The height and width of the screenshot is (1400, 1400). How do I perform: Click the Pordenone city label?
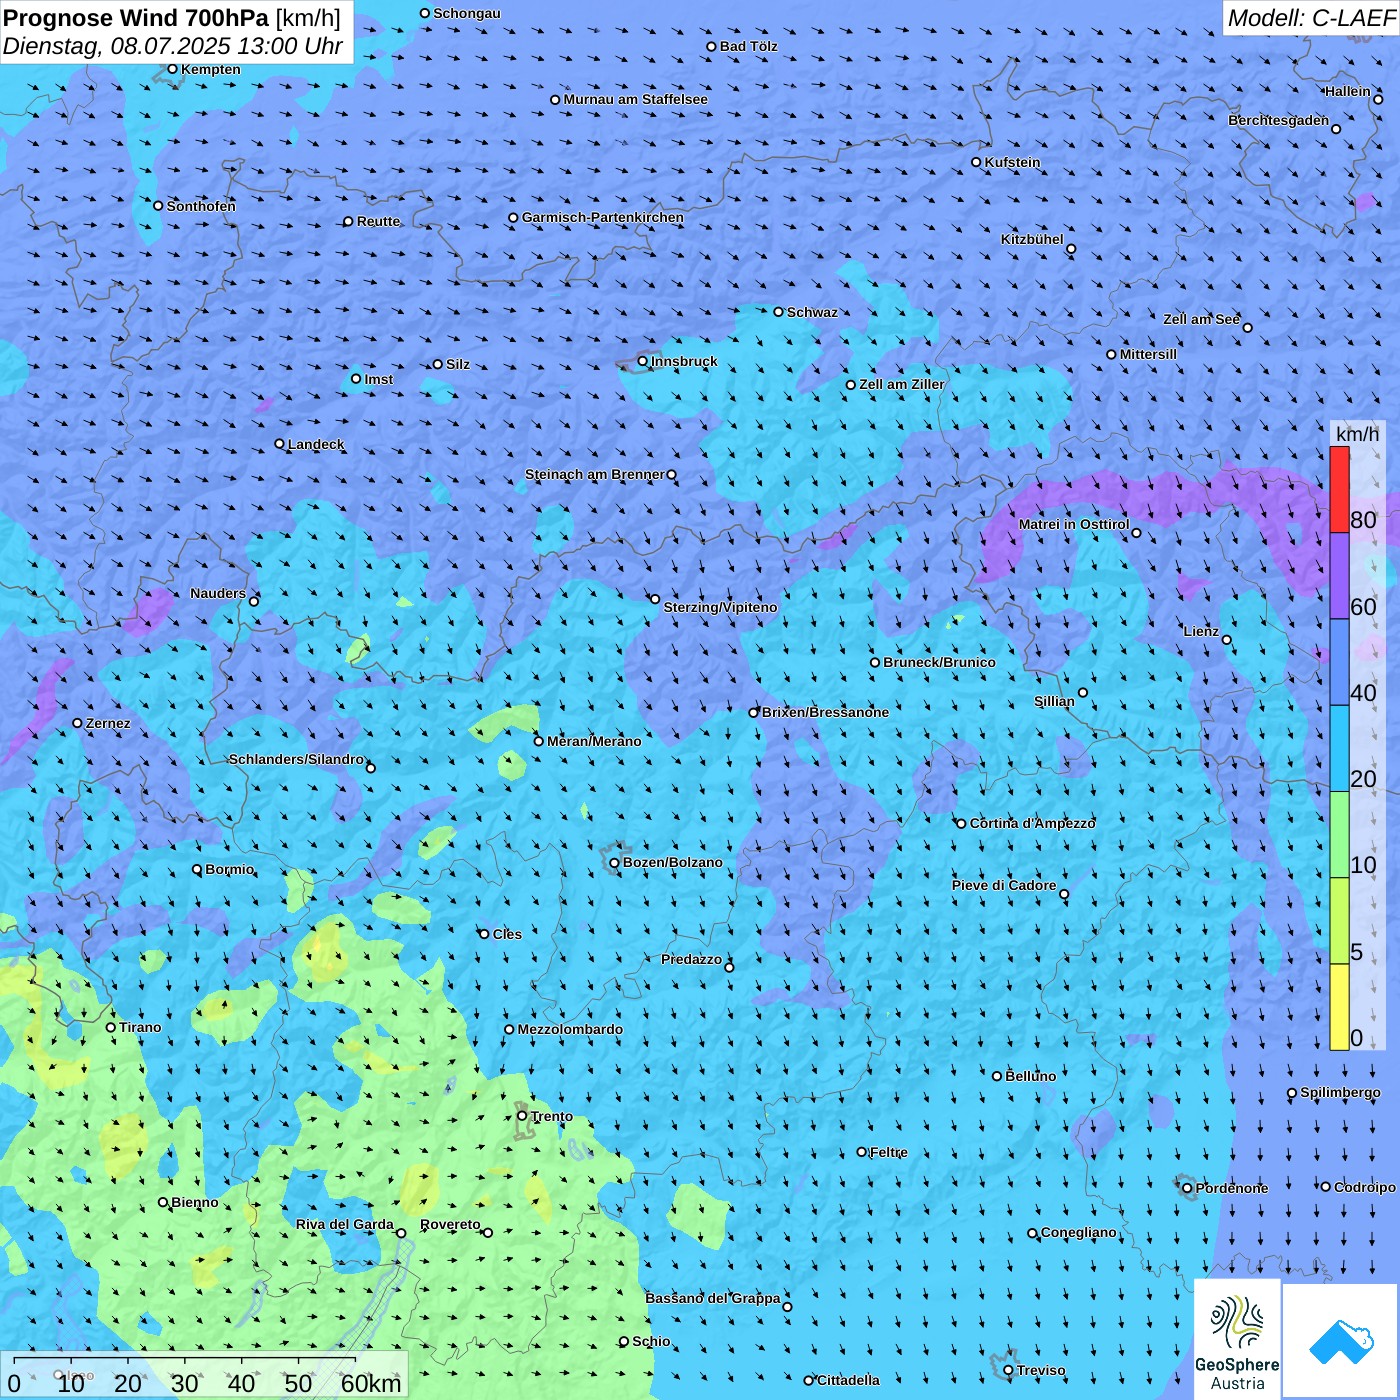click(x=1232, y=1188)
